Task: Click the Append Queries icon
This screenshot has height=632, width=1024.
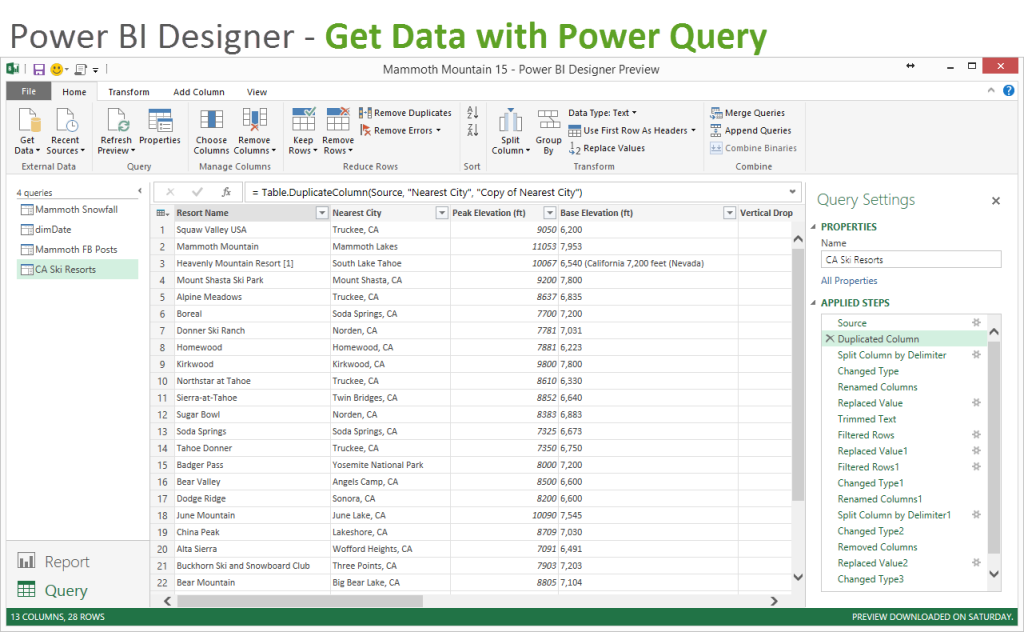Action: point(745,130)
